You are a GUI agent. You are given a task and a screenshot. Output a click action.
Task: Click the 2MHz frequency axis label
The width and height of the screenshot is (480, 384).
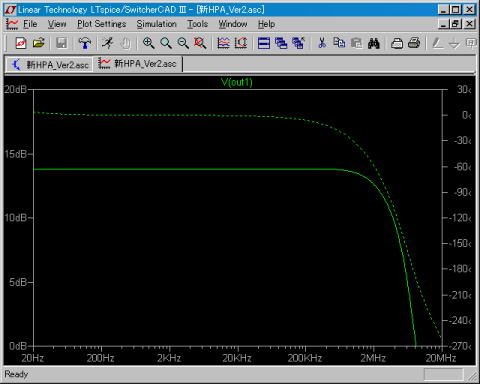tap(373, 358)
